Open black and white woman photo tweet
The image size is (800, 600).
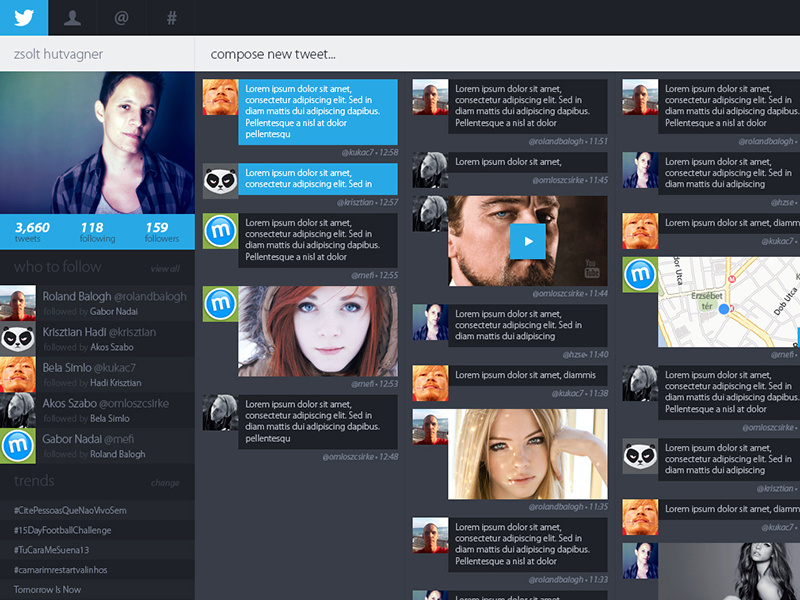(x=729, y=571)
